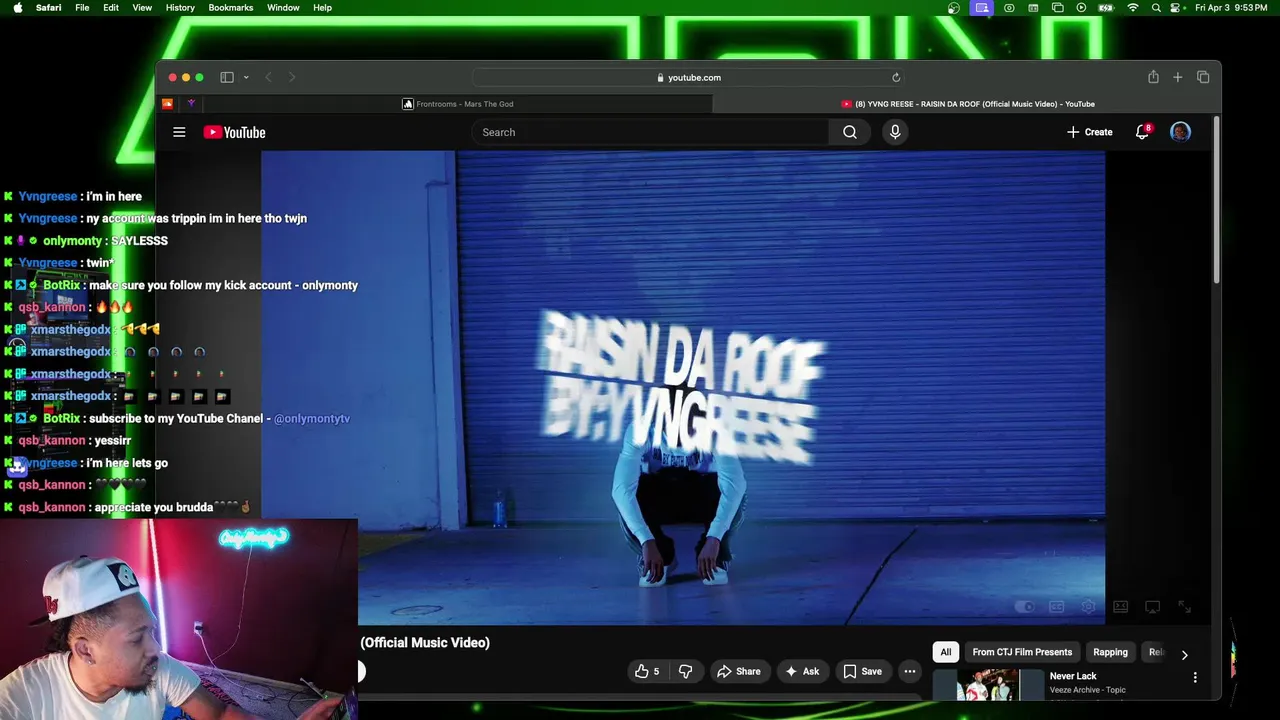1280x720 pixels.
Task: Open the Help menu
Action: (x=322, y=8)
